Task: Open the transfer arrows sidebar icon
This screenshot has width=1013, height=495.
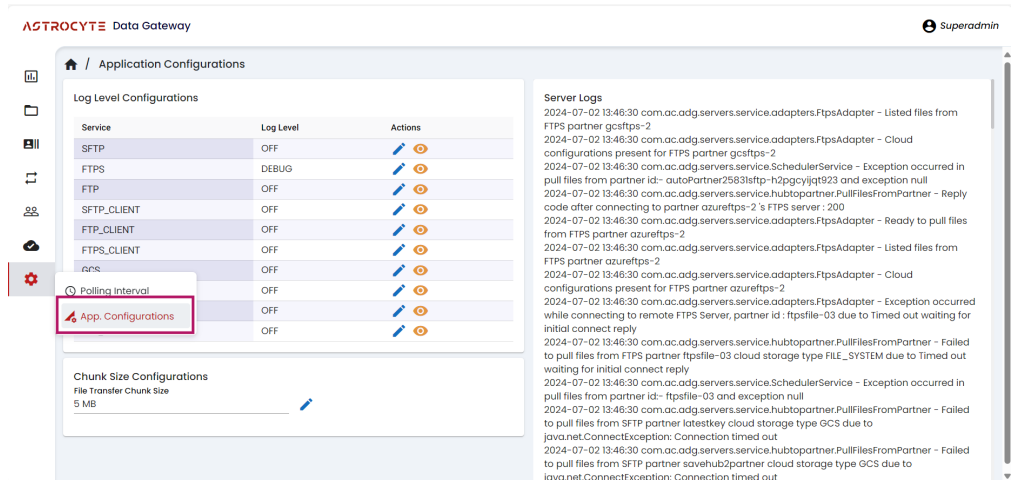Action: click(x=31, y=178)
